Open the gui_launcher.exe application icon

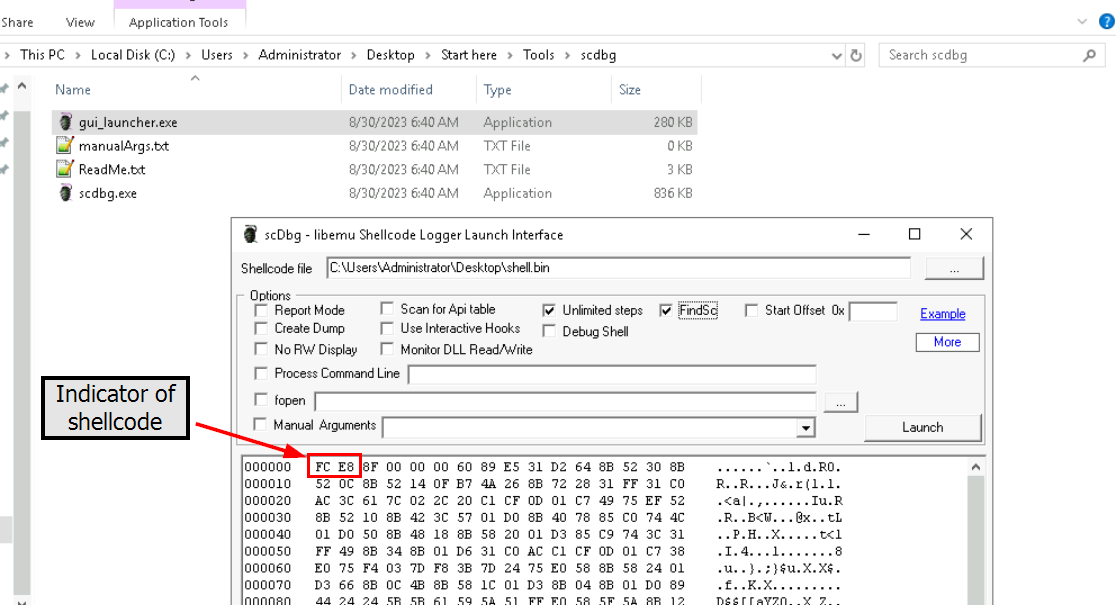click(65, 123)
